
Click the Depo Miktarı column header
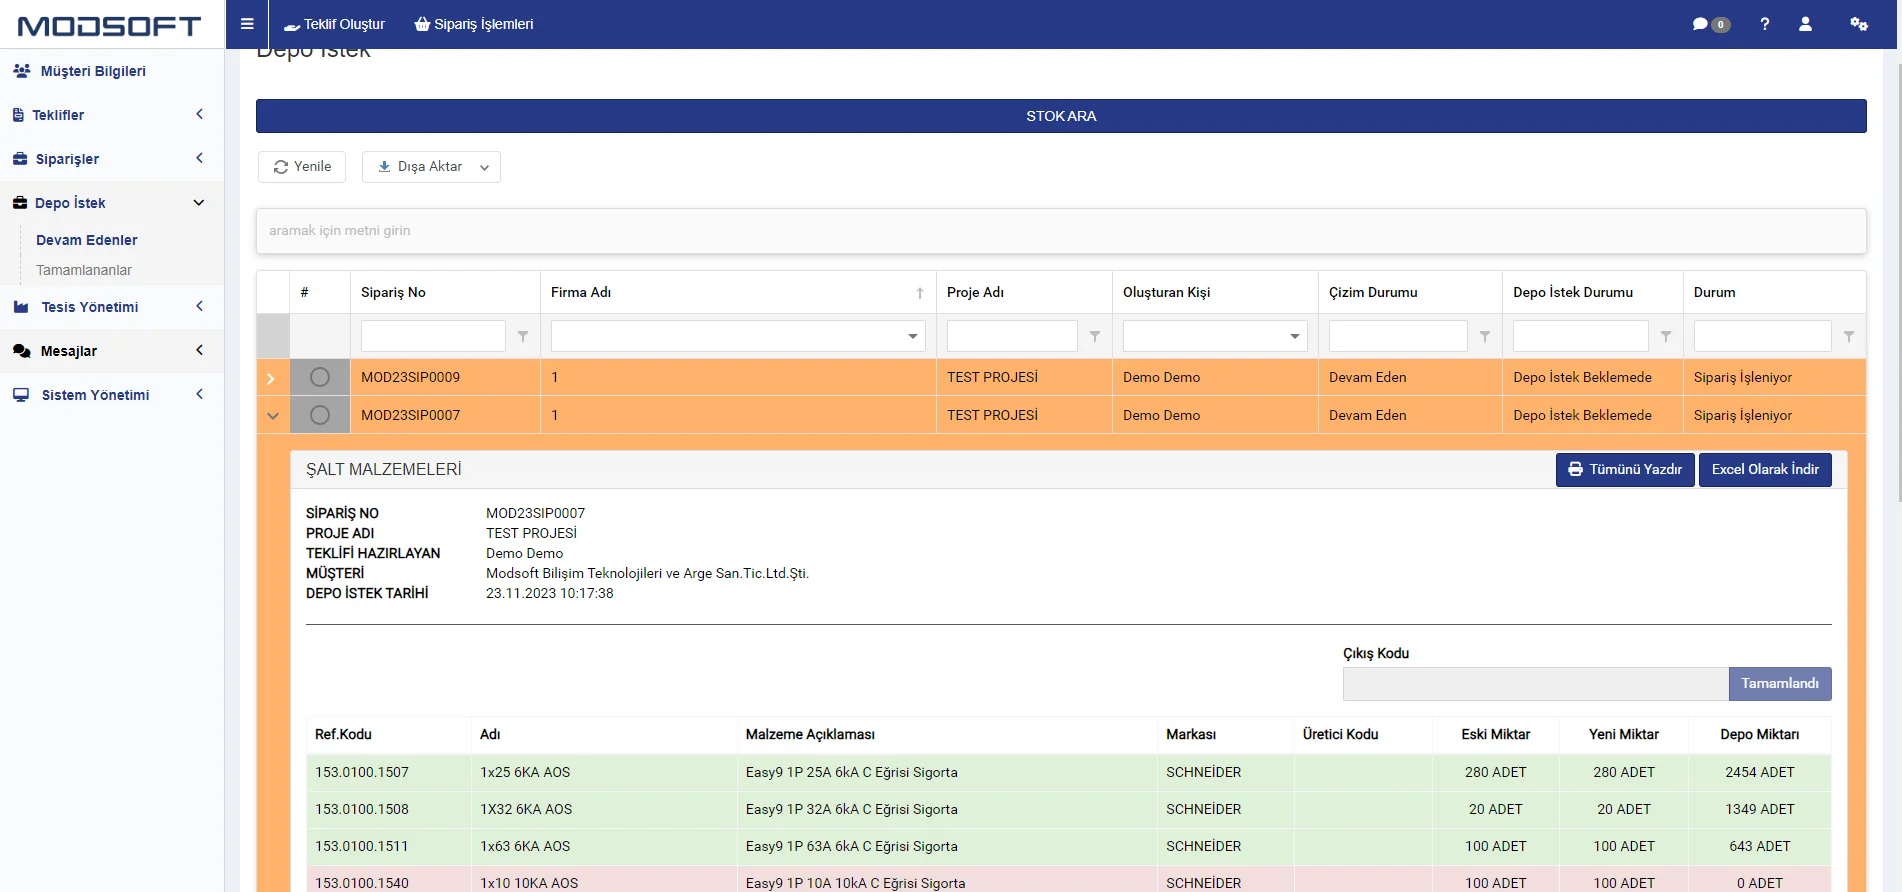coord(1759,734)
